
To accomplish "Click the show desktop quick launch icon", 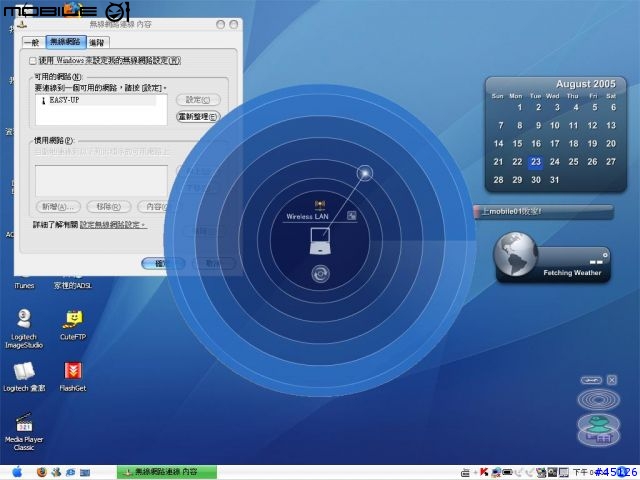I will [85, 473].
